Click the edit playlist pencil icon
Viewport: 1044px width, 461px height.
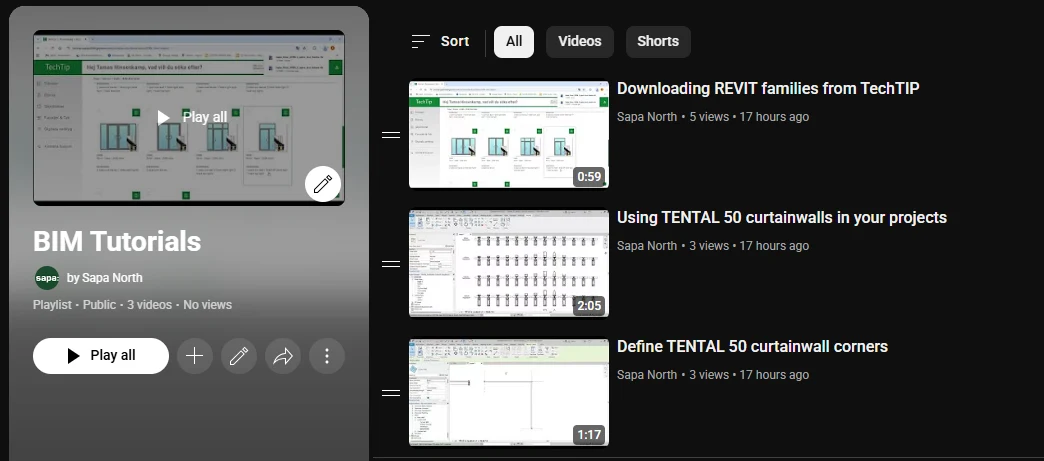(x=238, y=356)
